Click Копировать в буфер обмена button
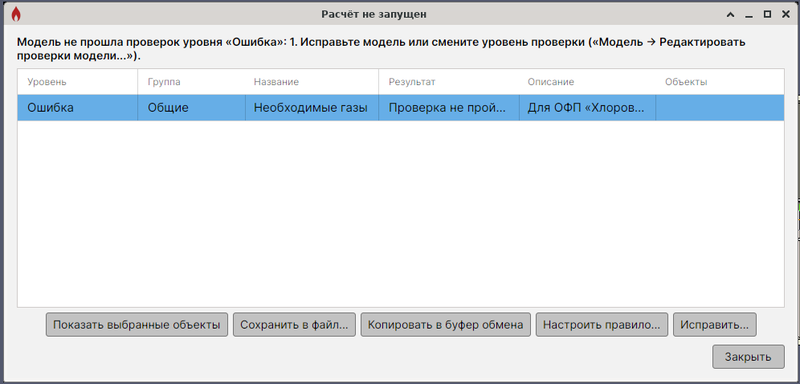 tap(445, 325)
